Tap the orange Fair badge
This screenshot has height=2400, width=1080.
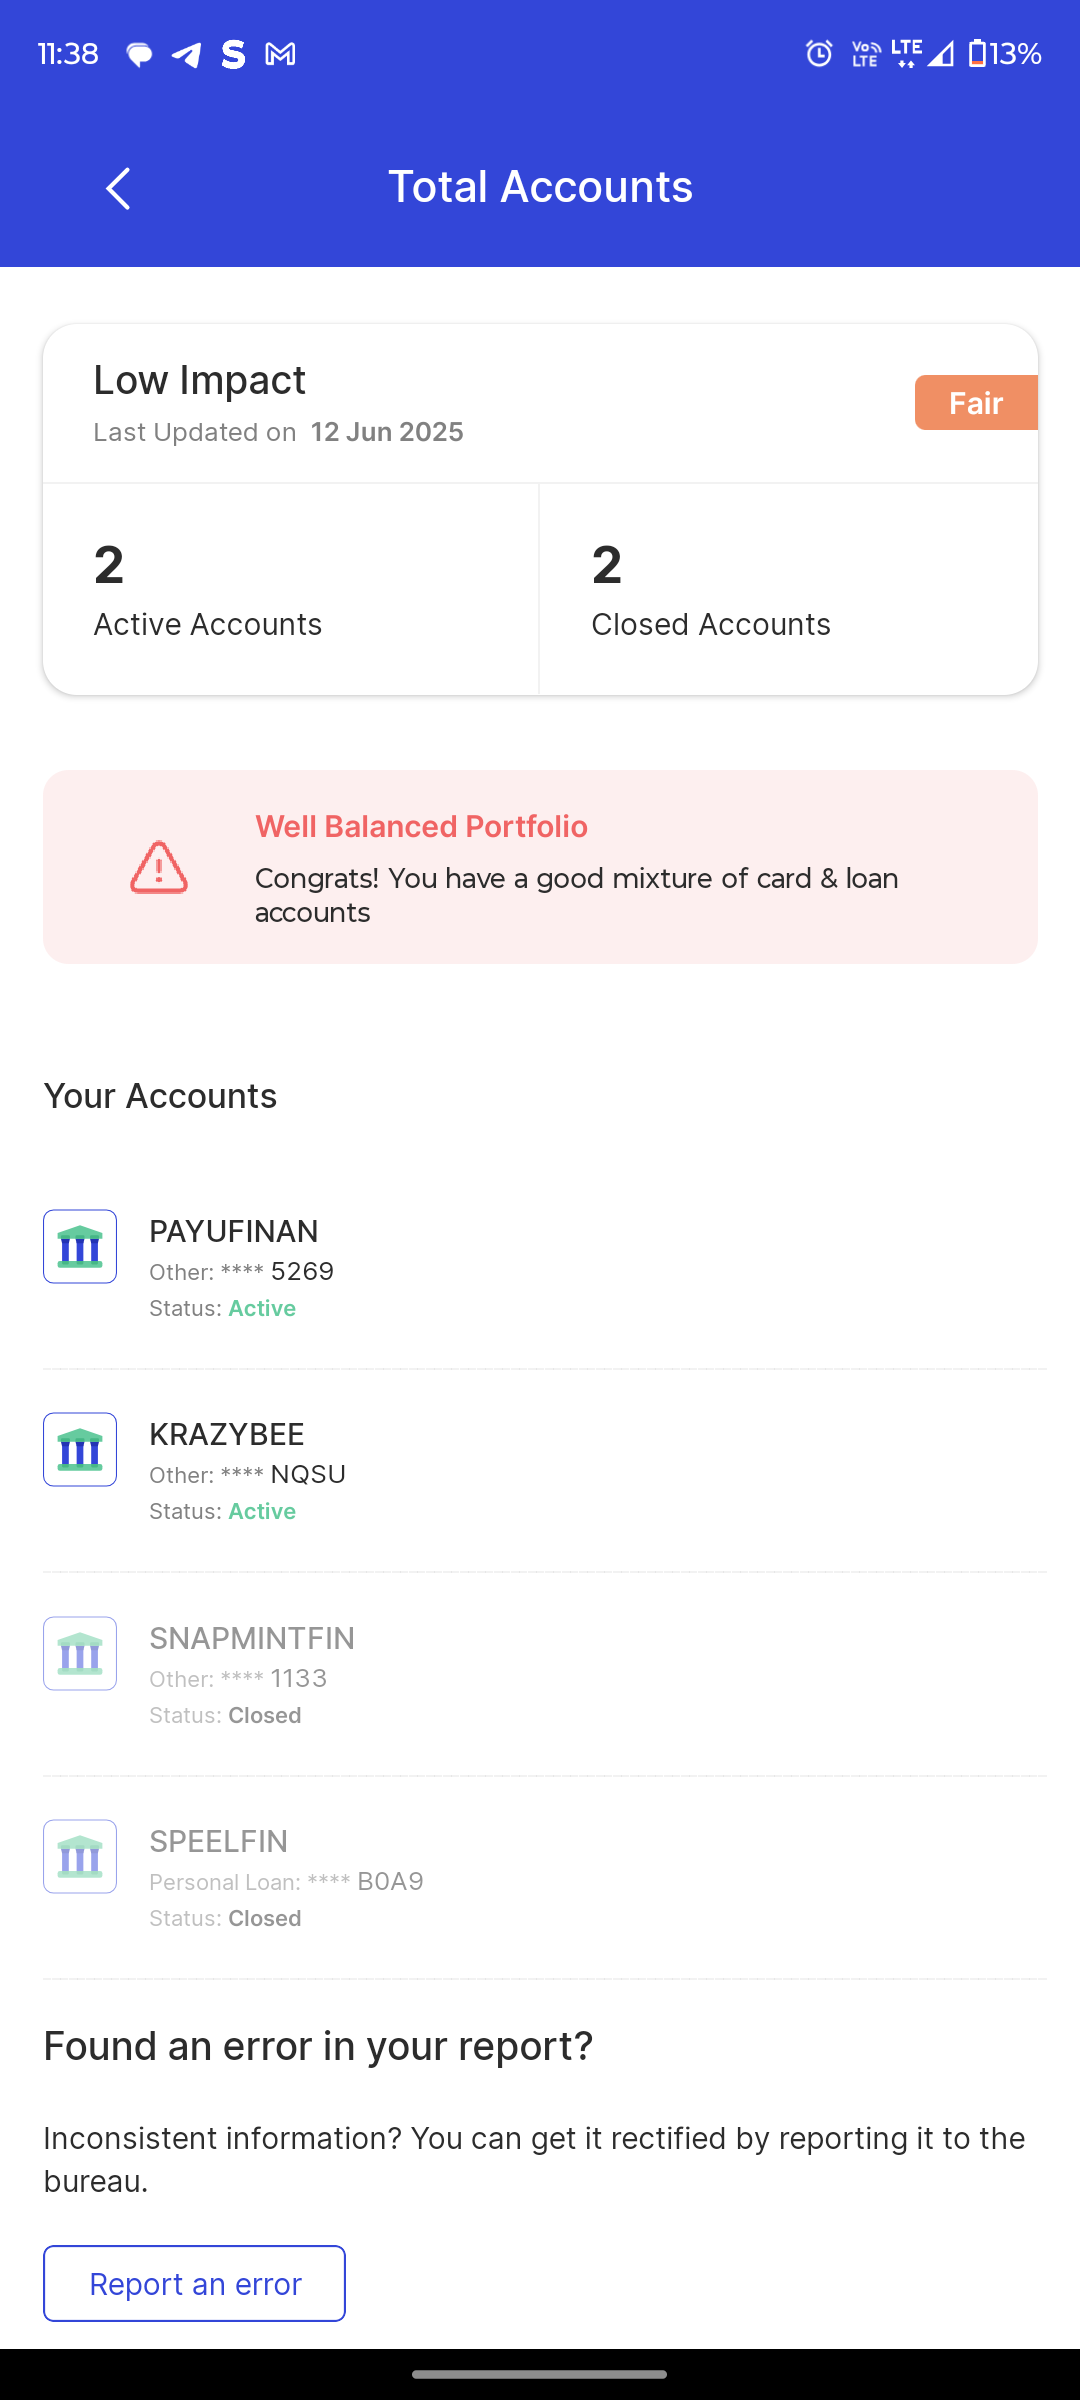click(975, 403)
